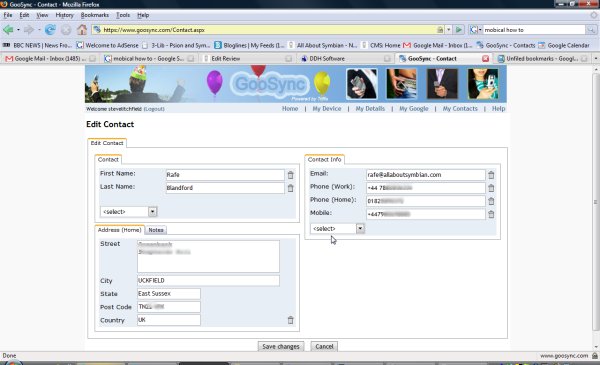
Task: Delete the home address using trash icon
Action: 290,320
